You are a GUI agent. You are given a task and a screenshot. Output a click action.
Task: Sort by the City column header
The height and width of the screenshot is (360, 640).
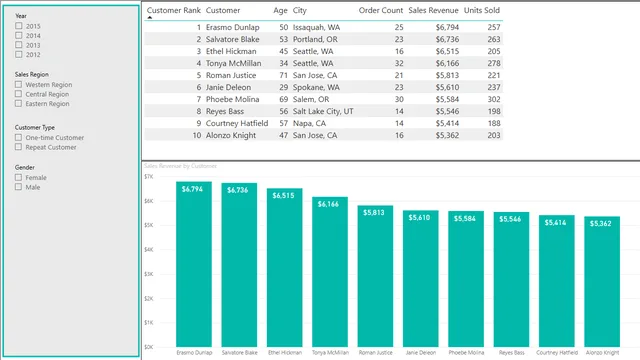click(x=300, y=10)
